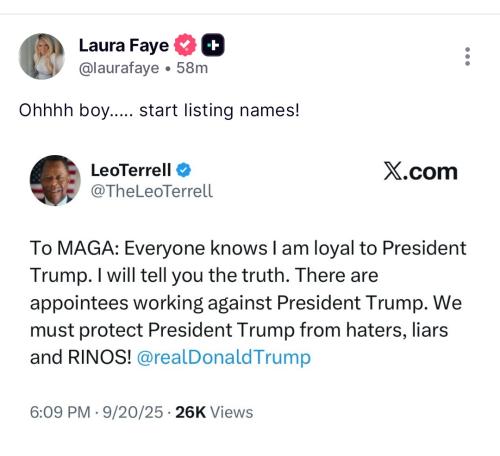Click the word 'RINOS!' in the quoted tweet
Image resolution: width=500 pixels, height=456 pixels.
tap(100, 357)
